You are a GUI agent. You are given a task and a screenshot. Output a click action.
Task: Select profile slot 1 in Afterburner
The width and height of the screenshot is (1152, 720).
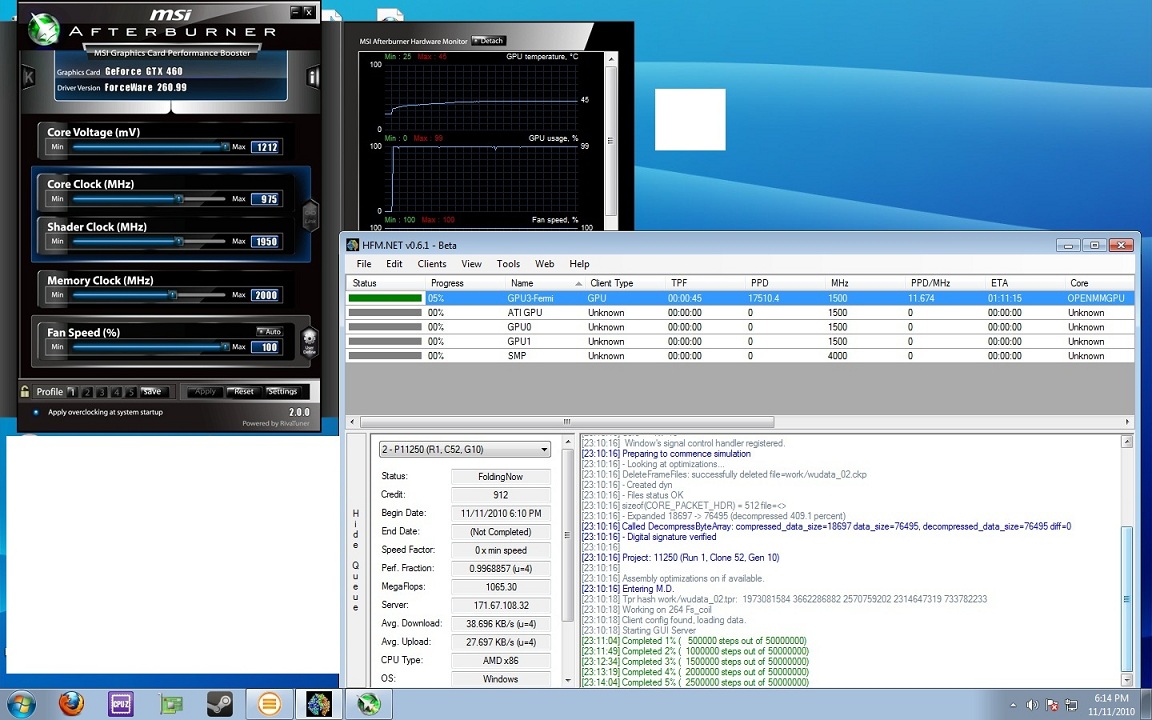pos(73,392)
